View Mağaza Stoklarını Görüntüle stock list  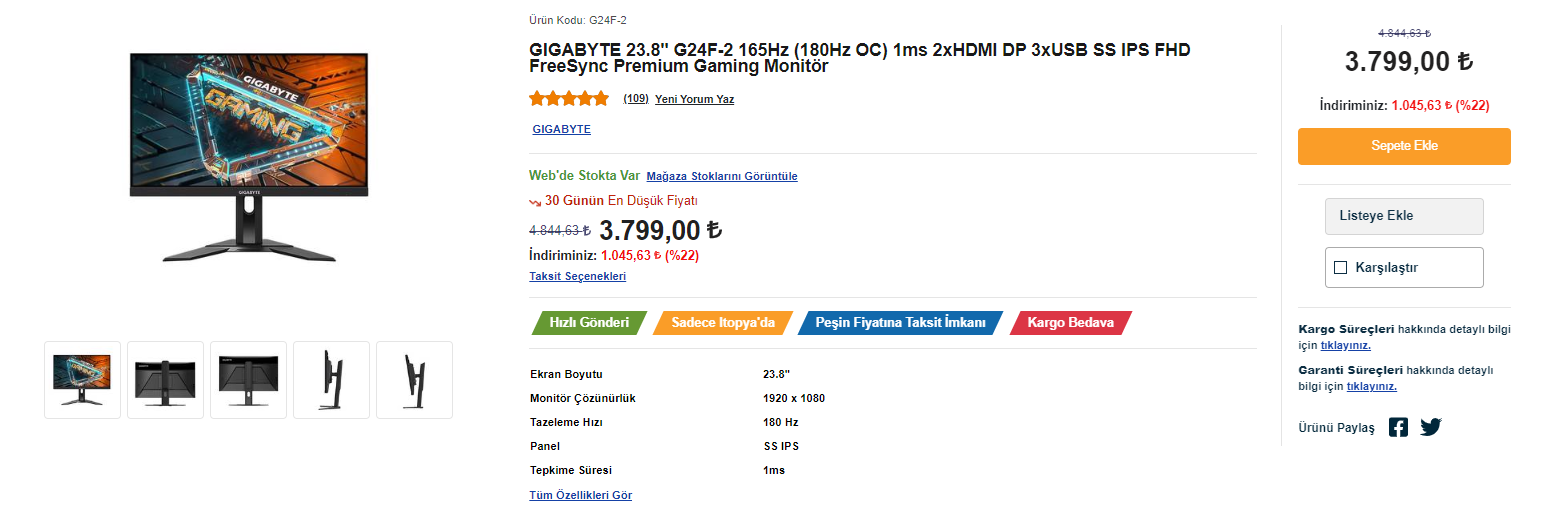[x=722, y=176]
